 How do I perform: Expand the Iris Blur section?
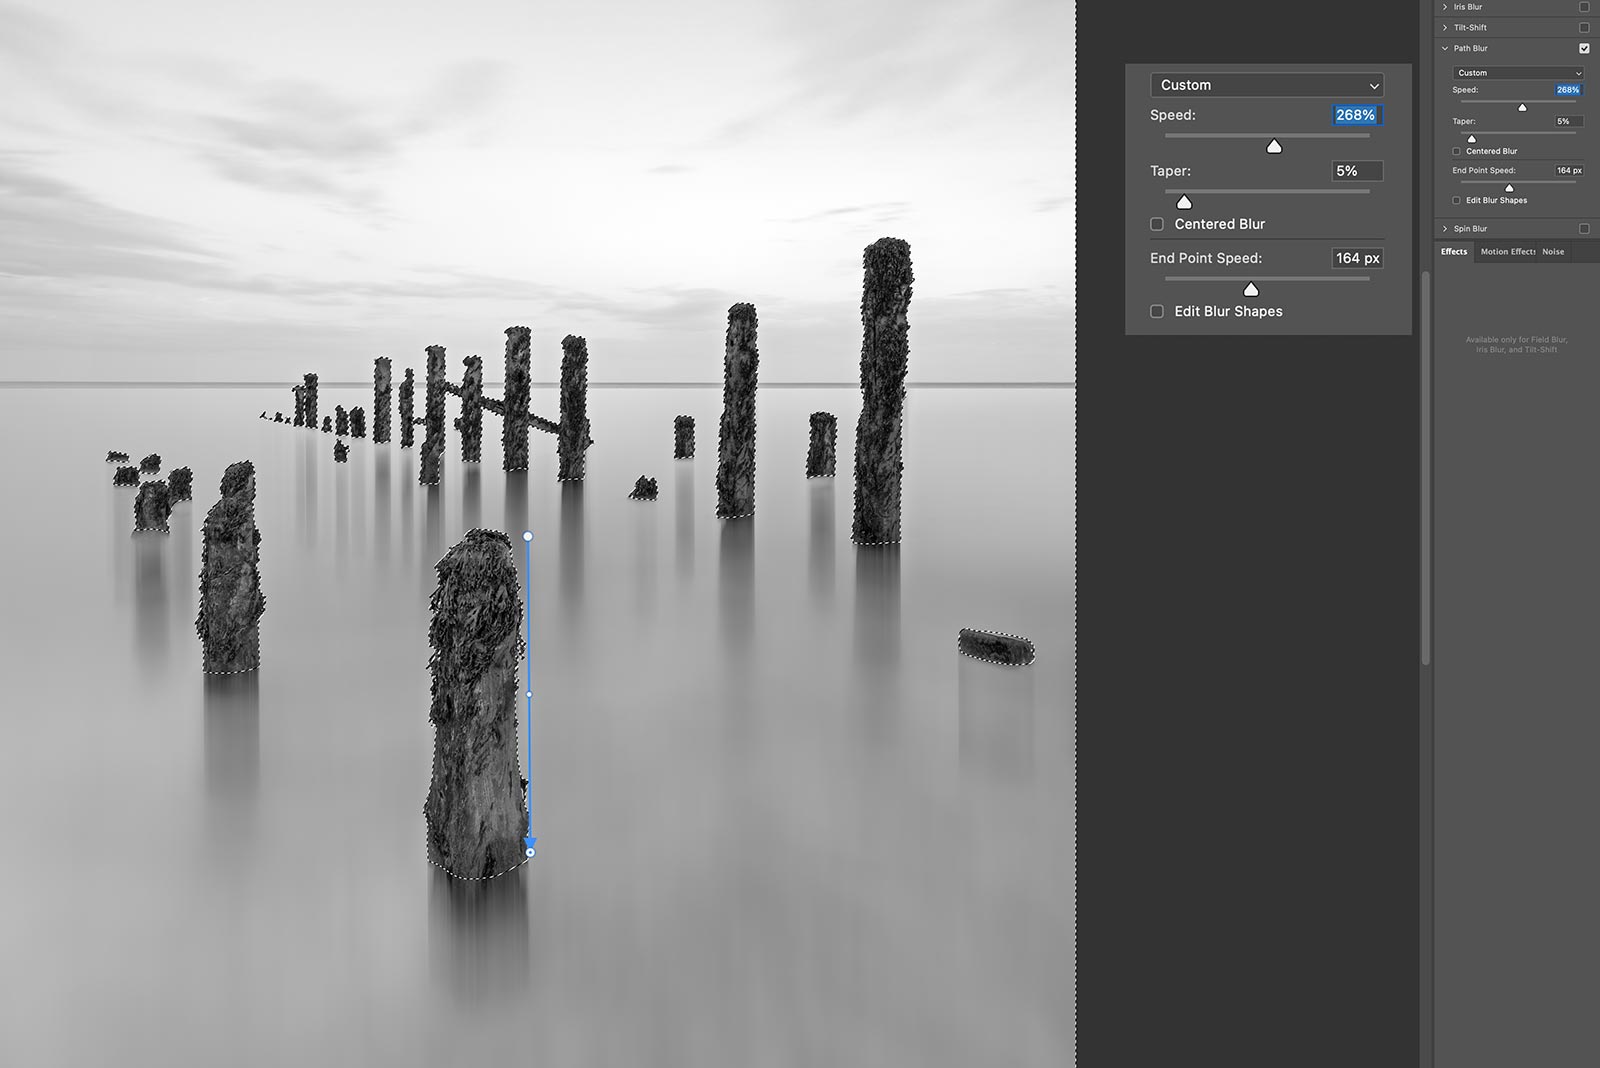(x=1445, y=7)
